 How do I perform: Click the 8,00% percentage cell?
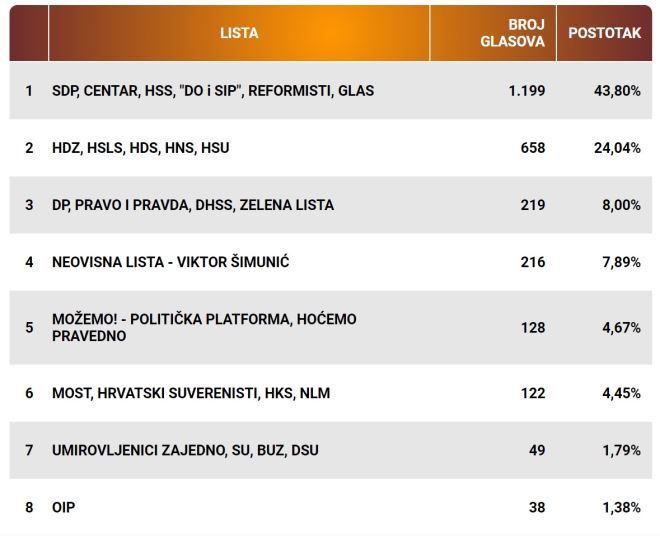coord(624,205)
